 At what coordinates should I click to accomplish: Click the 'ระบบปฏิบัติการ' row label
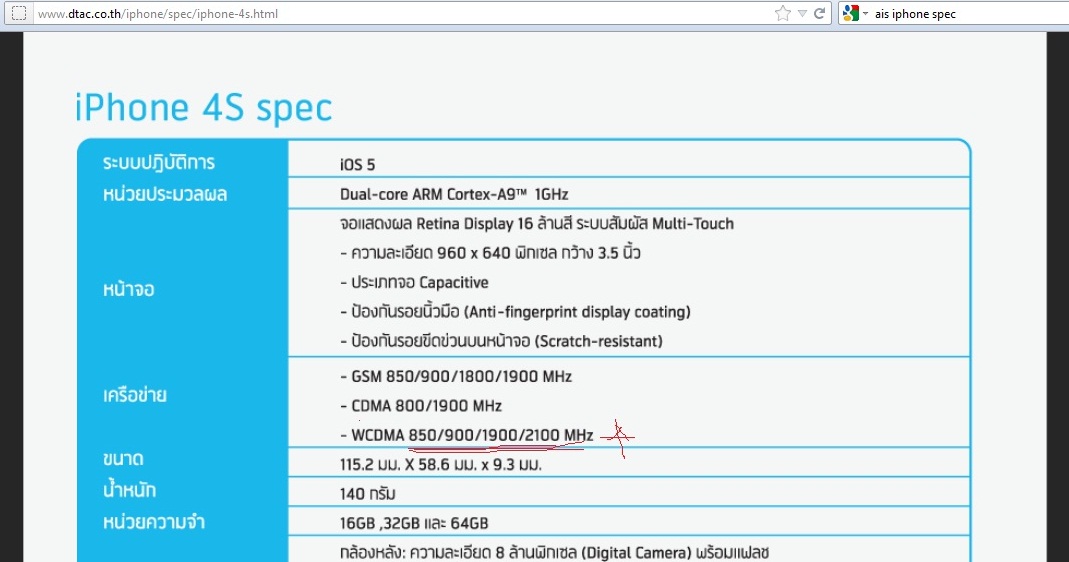pyautogui.click(x=159, y=163)
